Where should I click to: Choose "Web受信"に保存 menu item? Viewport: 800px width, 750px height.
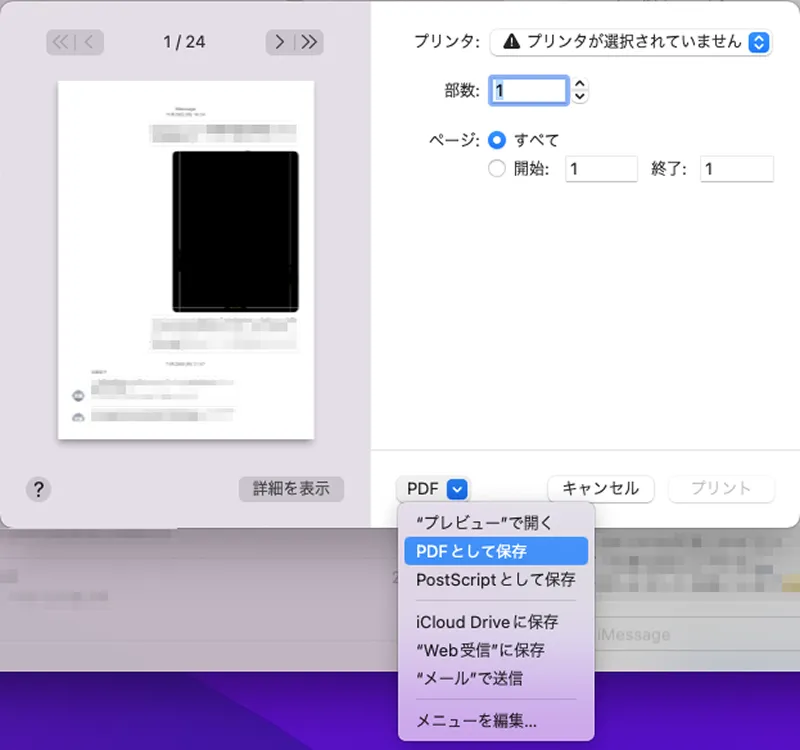click(496, 650)
